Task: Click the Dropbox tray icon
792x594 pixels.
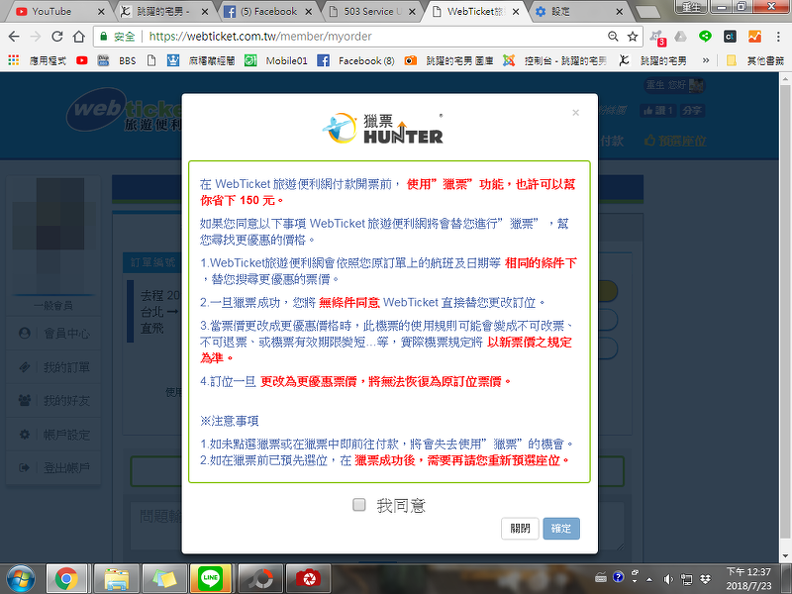Action: point(705,579)
